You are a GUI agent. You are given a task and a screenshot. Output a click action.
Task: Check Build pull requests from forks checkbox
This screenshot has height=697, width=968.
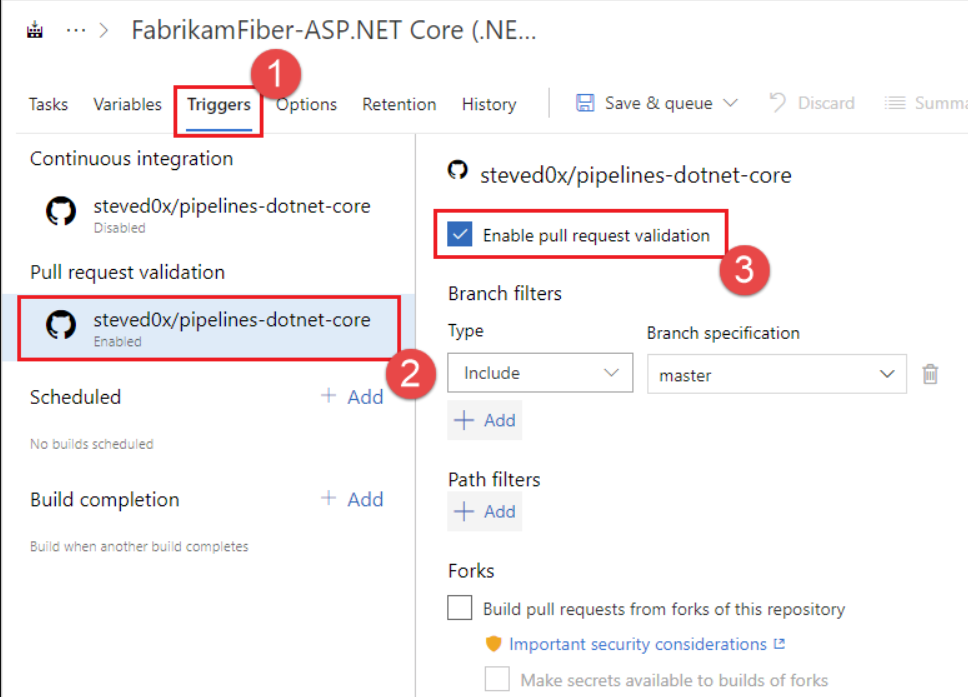click(460, 608)
